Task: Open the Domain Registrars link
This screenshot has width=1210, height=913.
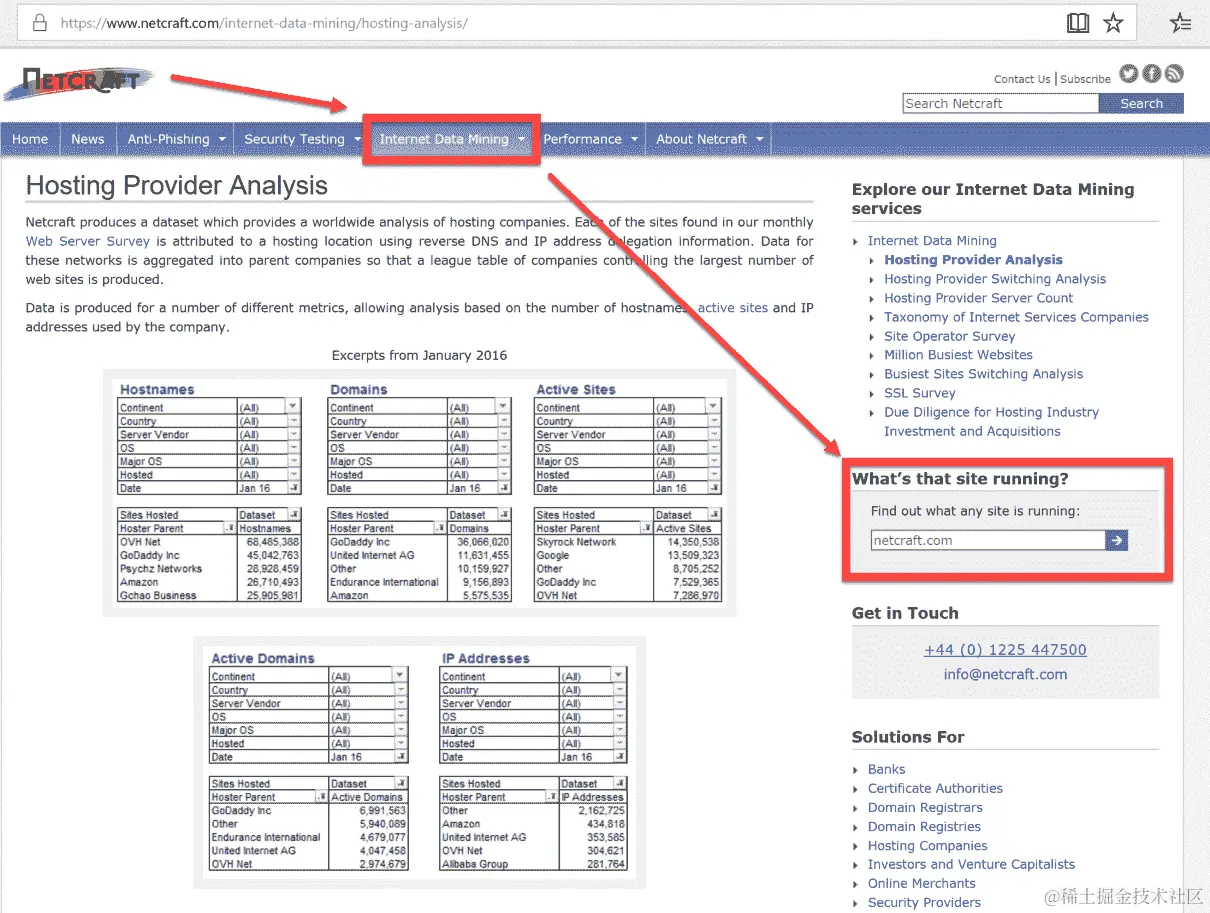Action: (925, 807)
